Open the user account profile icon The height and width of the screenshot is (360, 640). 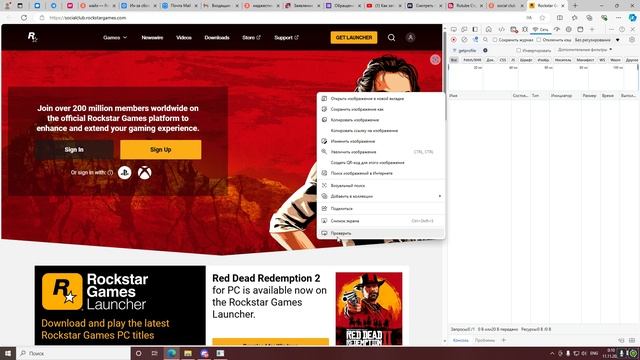[410, 38]
